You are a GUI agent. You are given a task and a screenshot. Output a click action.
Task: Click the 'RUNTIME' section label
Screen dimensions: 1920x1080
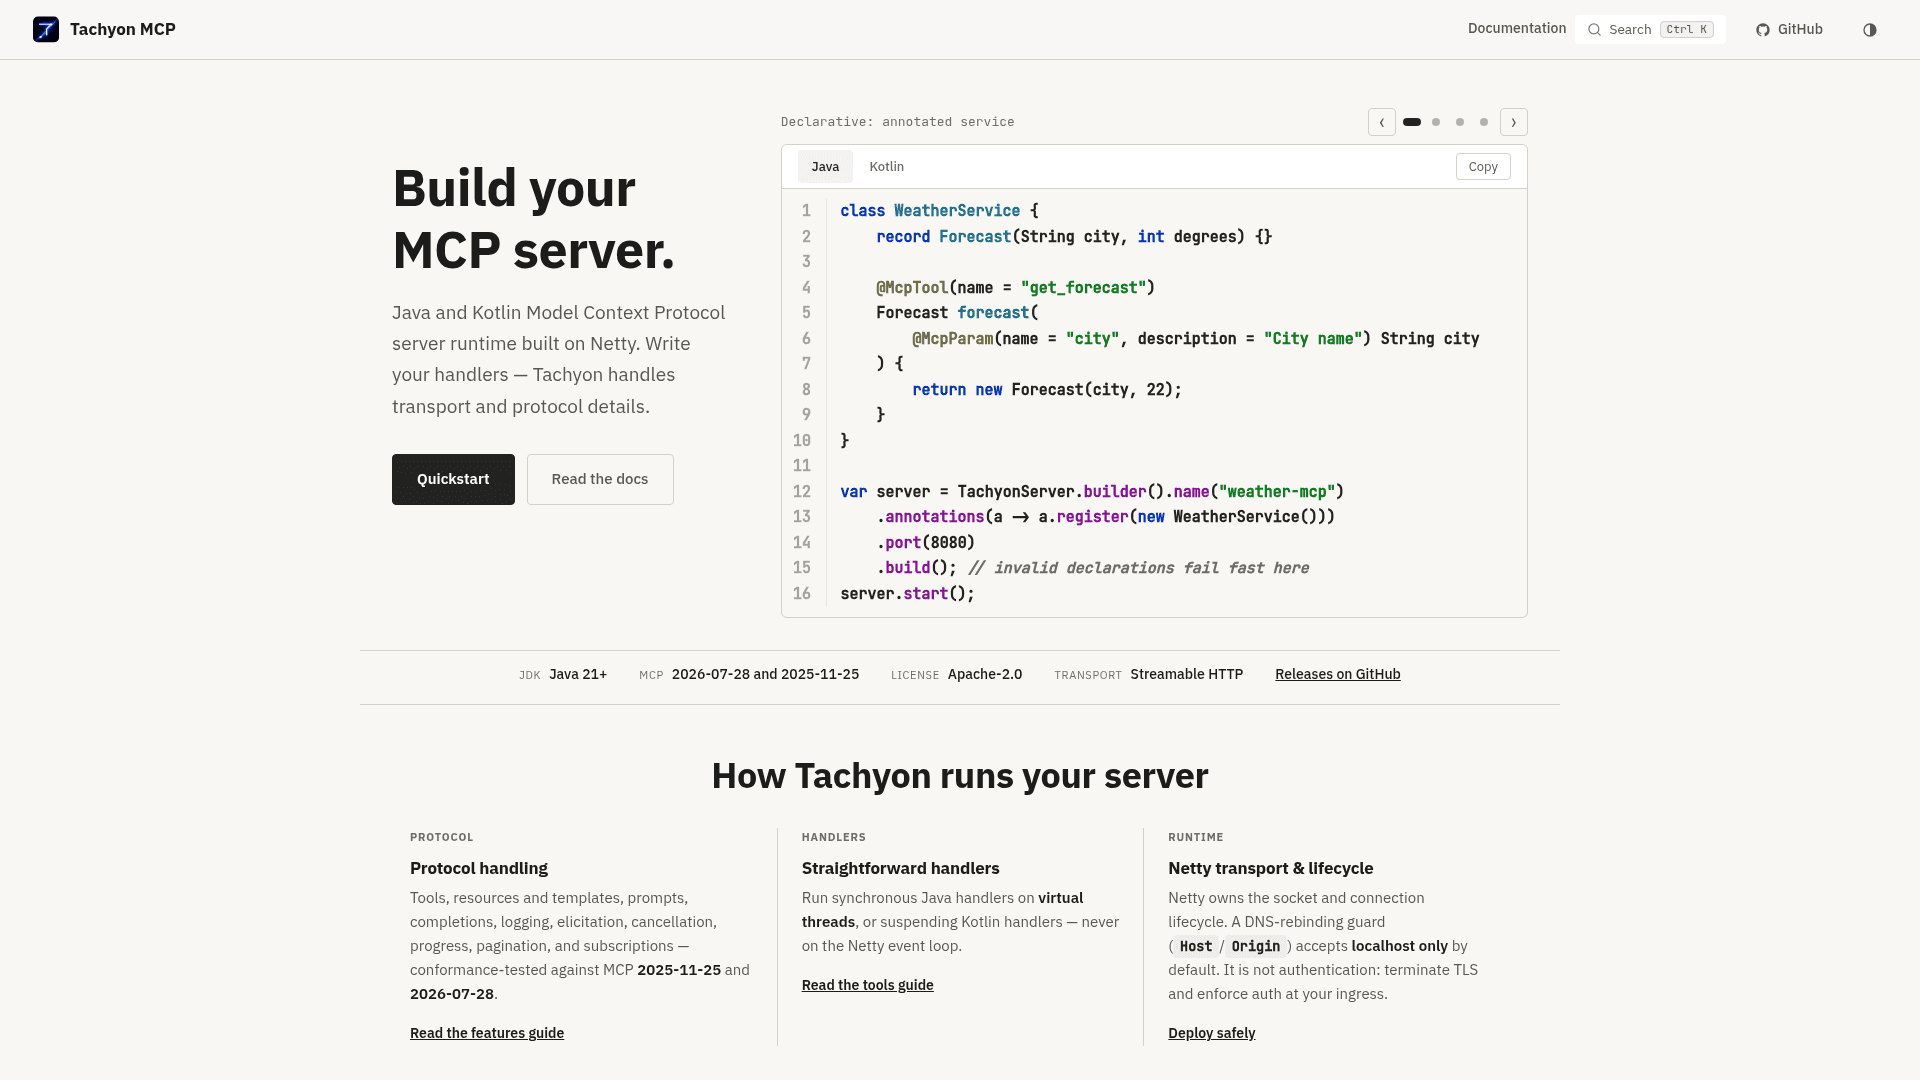(x=1196, y=838)
